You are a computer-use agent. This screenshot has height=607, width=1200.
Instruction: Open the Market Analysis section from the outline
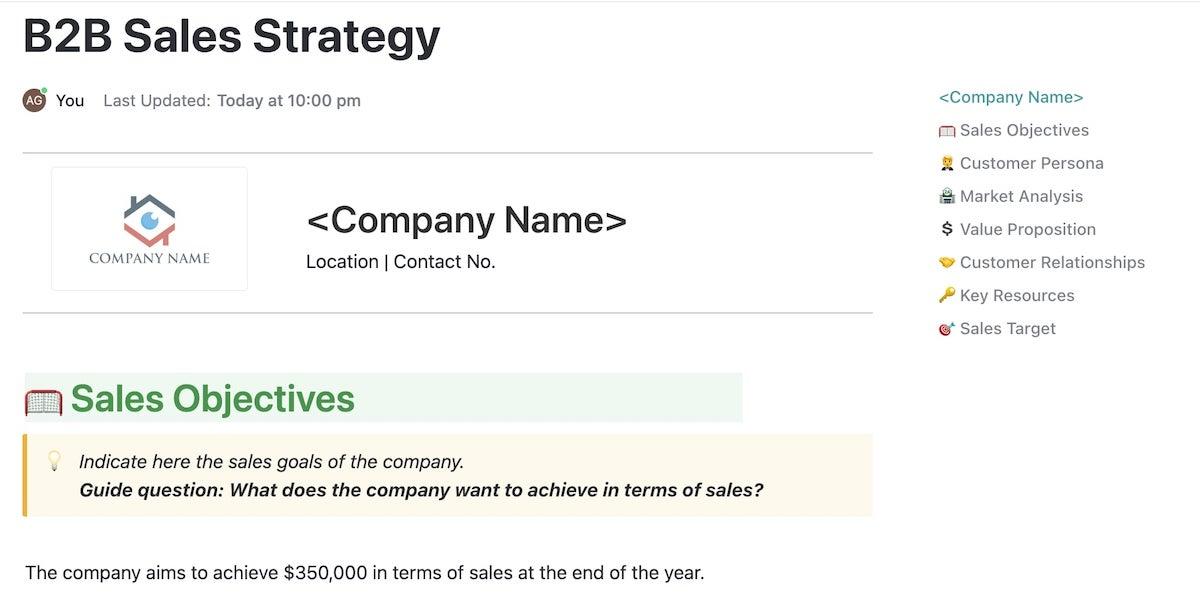(1021, 197)
